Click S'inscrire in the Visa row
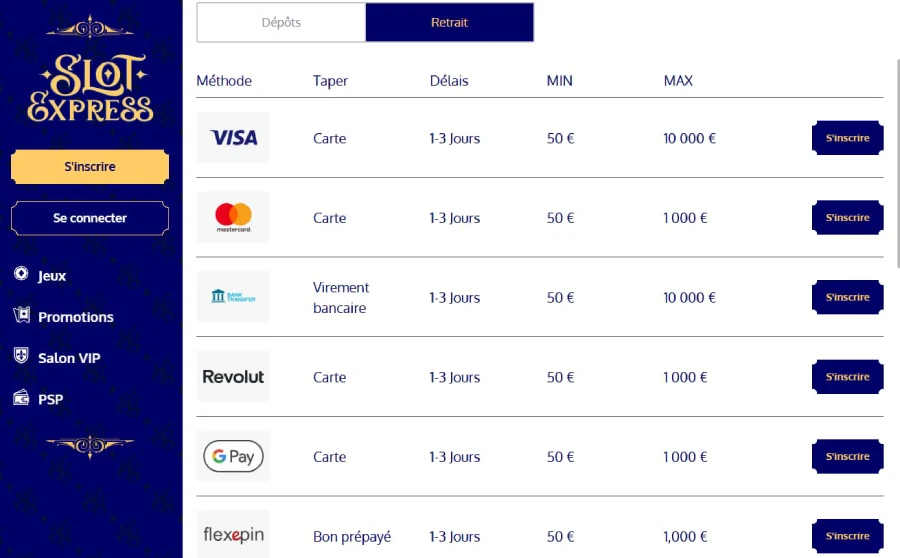 coord(847,138)
